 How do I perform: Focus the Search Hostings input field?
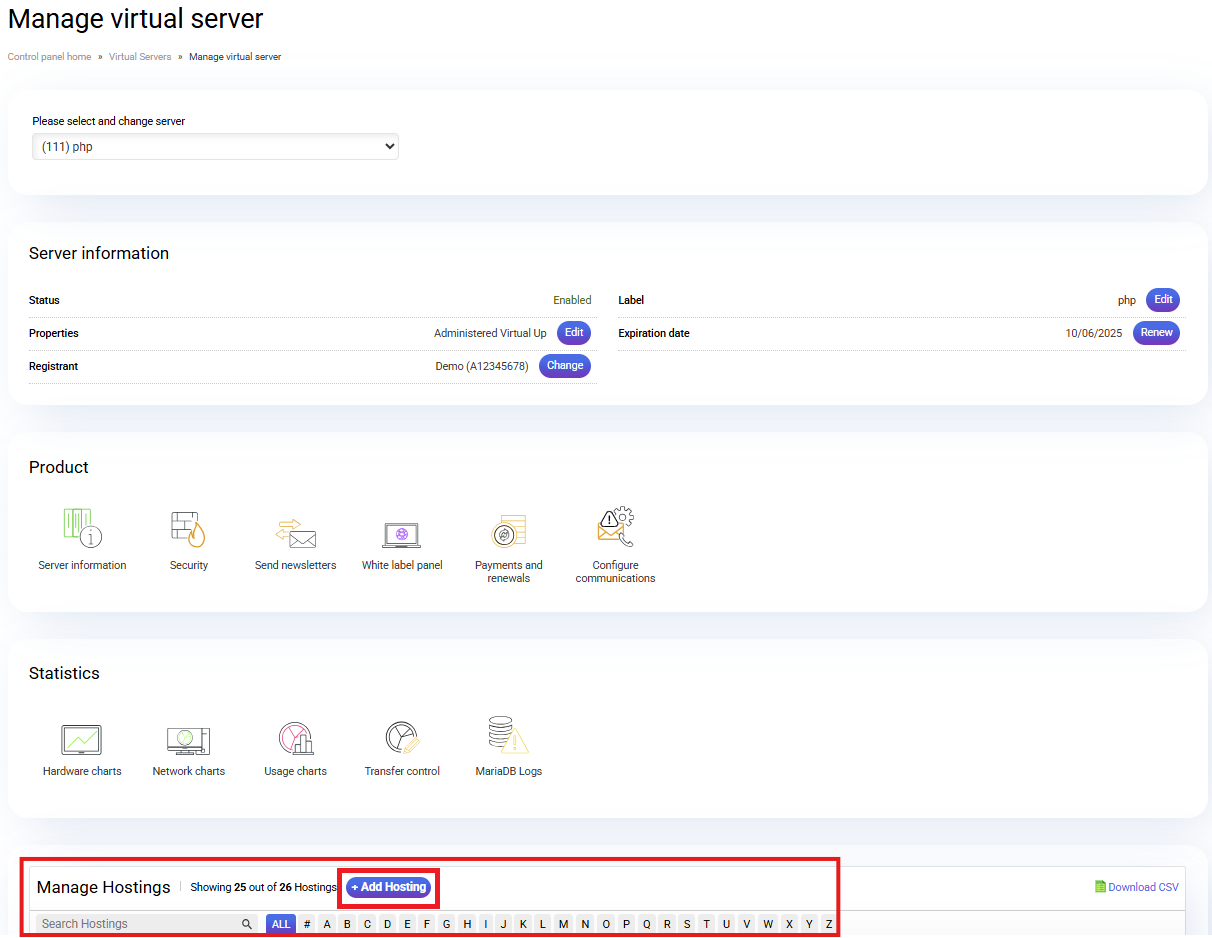[x=138, y=924]
